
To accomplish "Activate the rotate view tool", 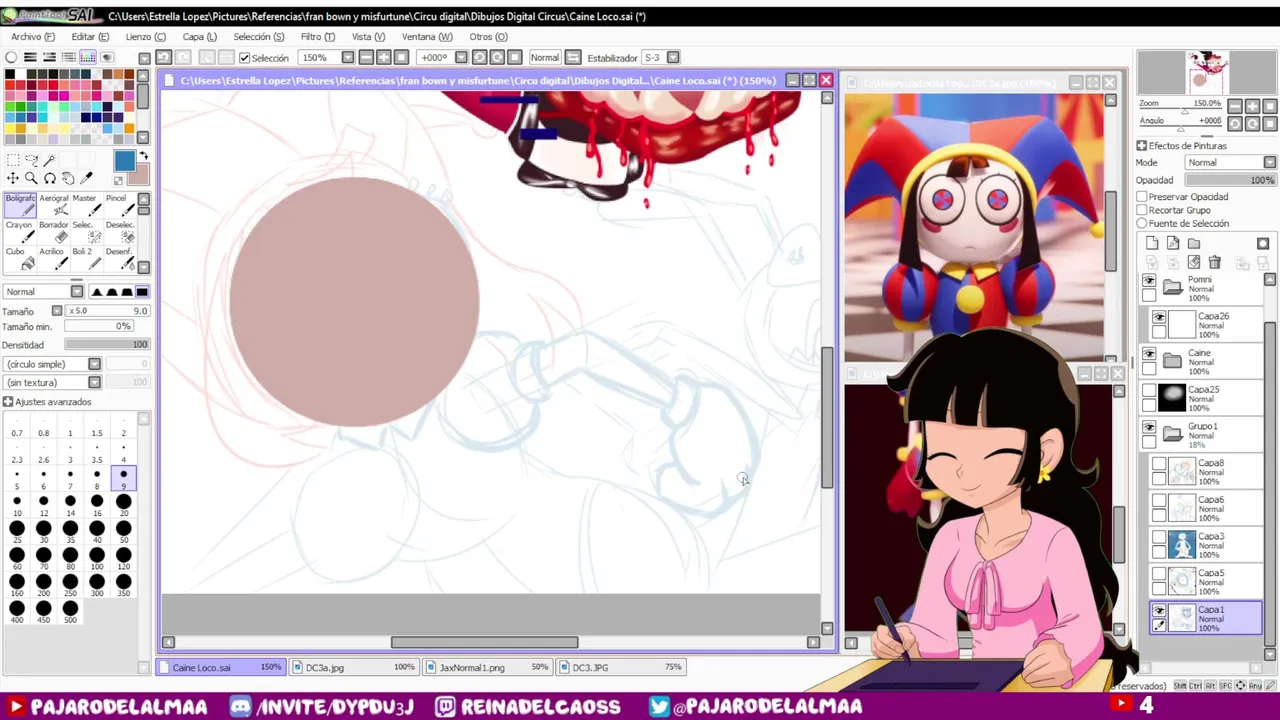I will (49, 178).
